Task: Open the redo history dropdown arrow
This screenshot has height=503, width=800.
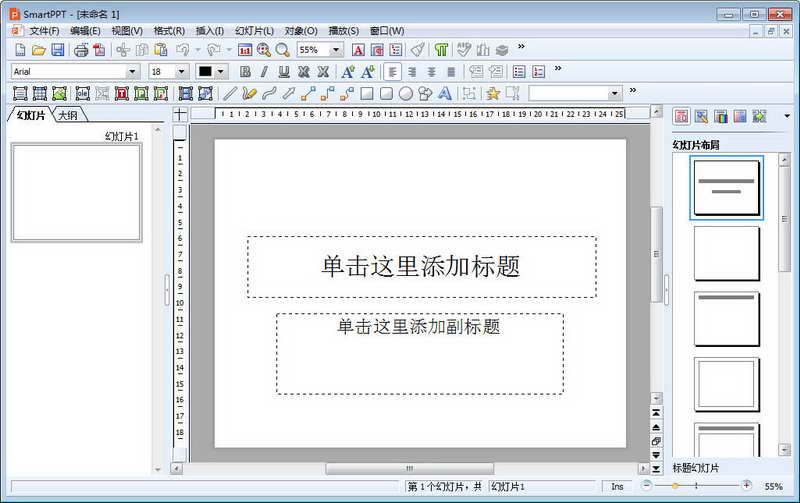Action: [x=229, y=50]
